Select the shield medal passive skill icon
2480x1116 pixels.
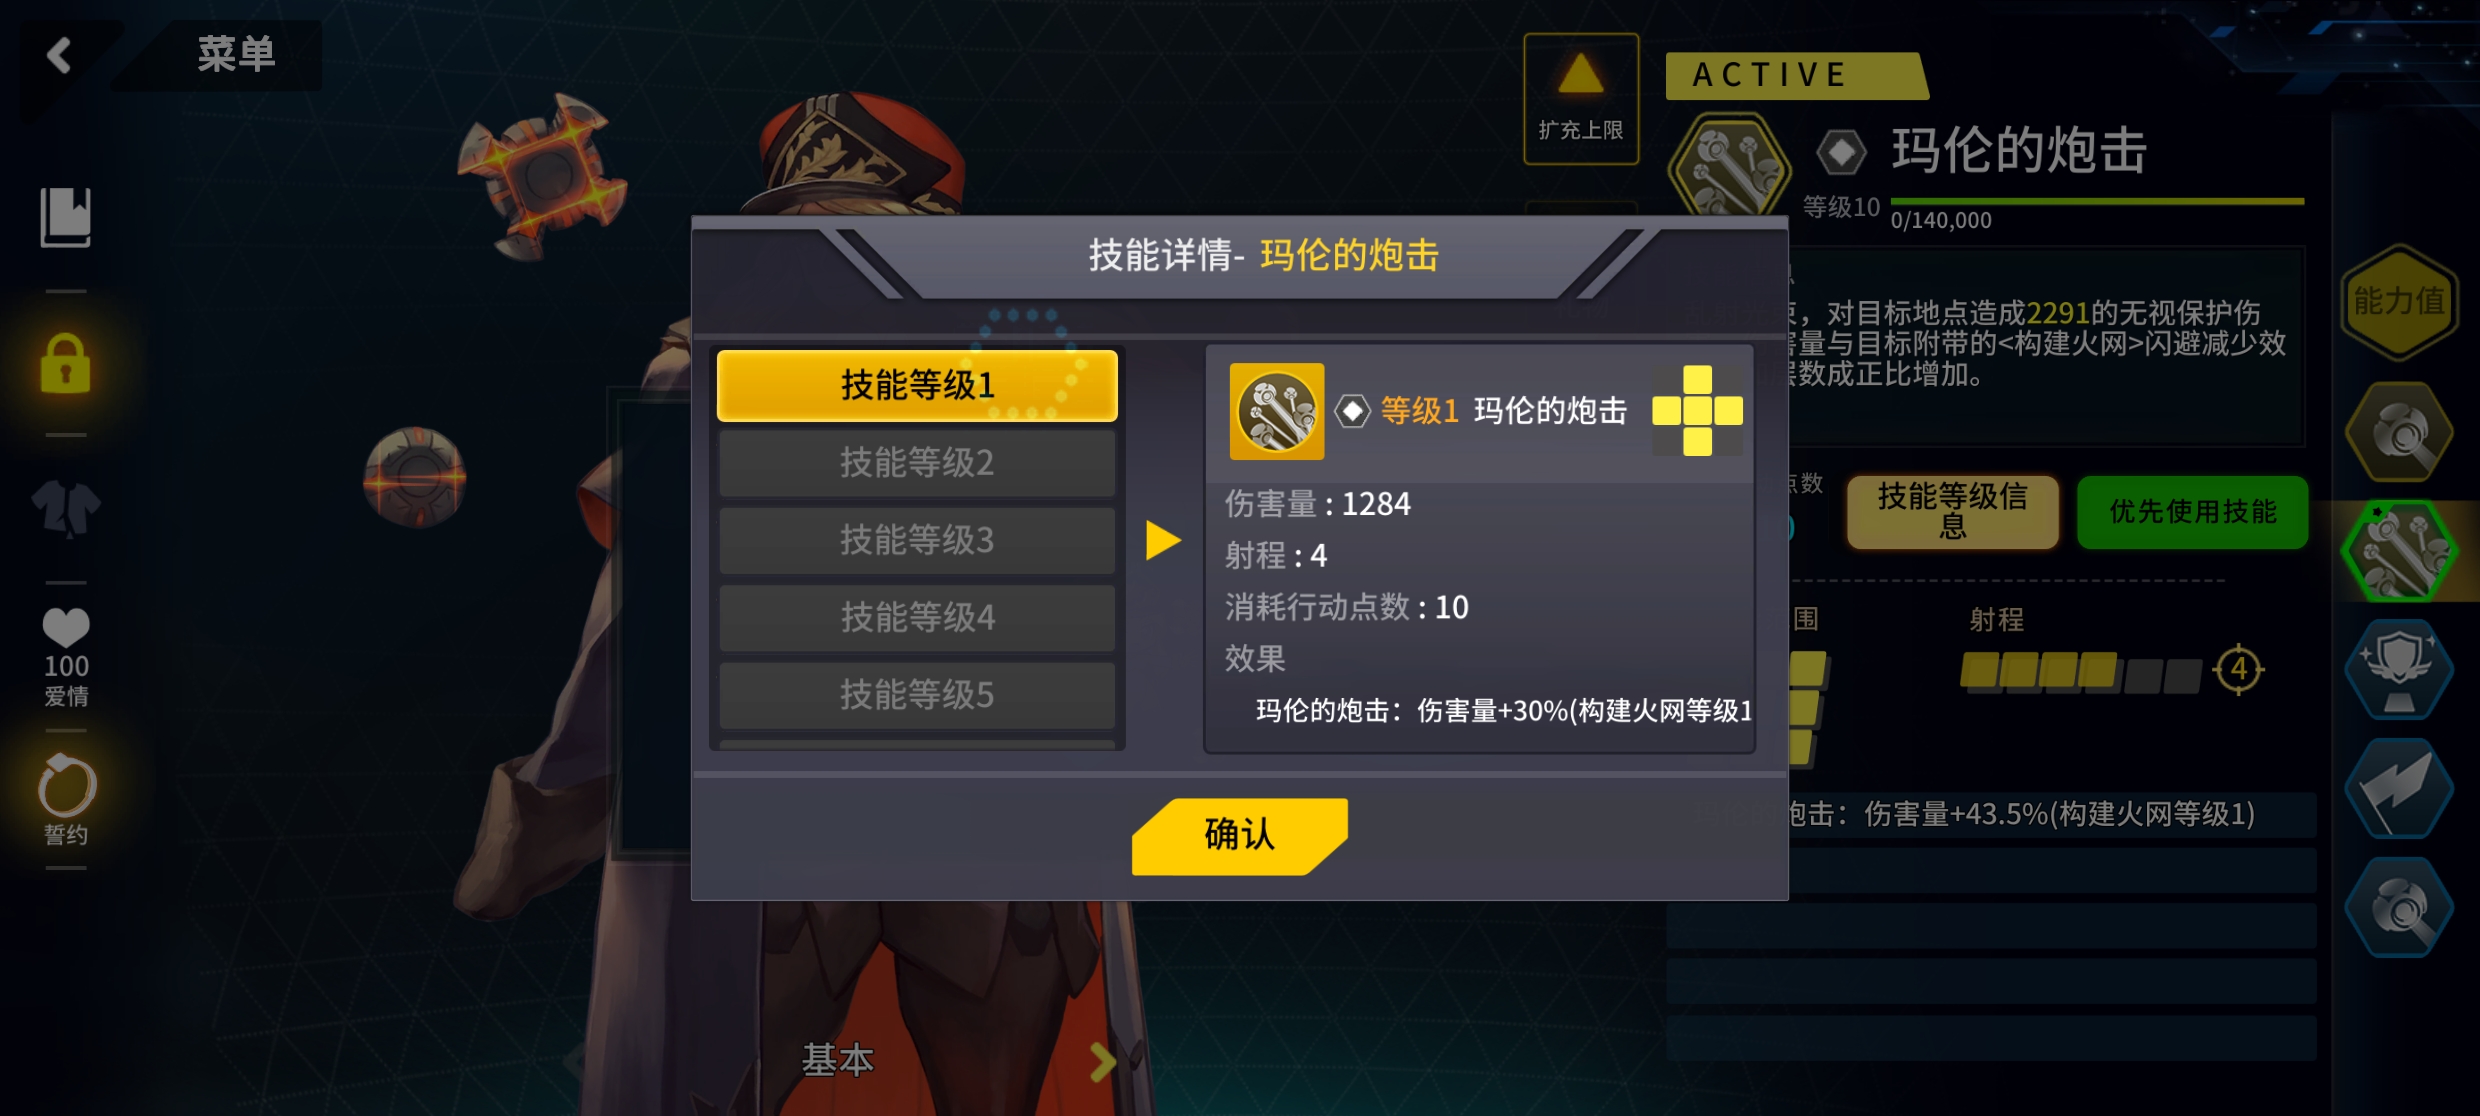[x=2399, y=669]
